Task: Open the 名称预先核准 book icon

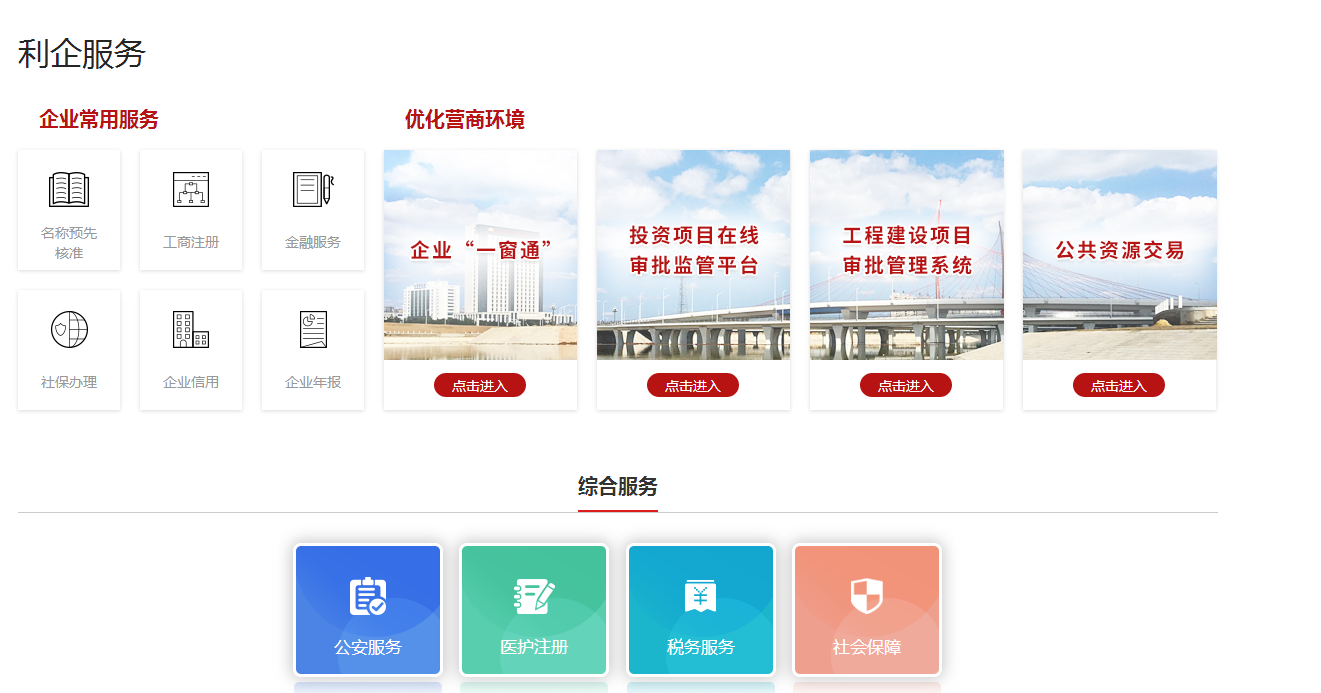Action: tap(69, 189)
